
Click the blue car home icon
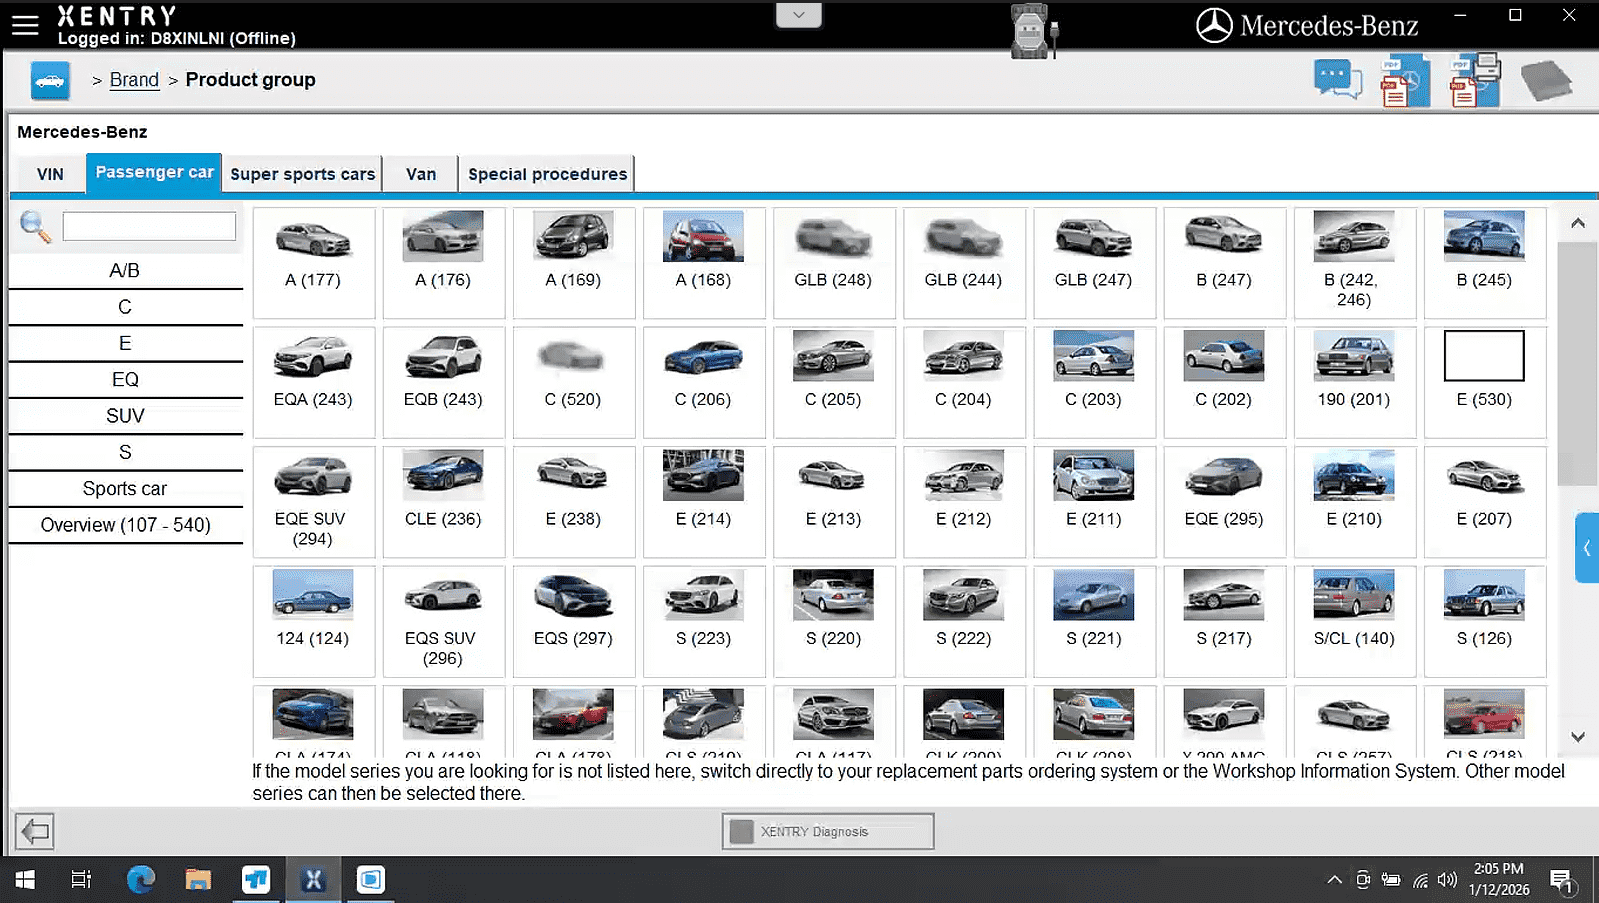pyautogui.click(x=50, y=81)
